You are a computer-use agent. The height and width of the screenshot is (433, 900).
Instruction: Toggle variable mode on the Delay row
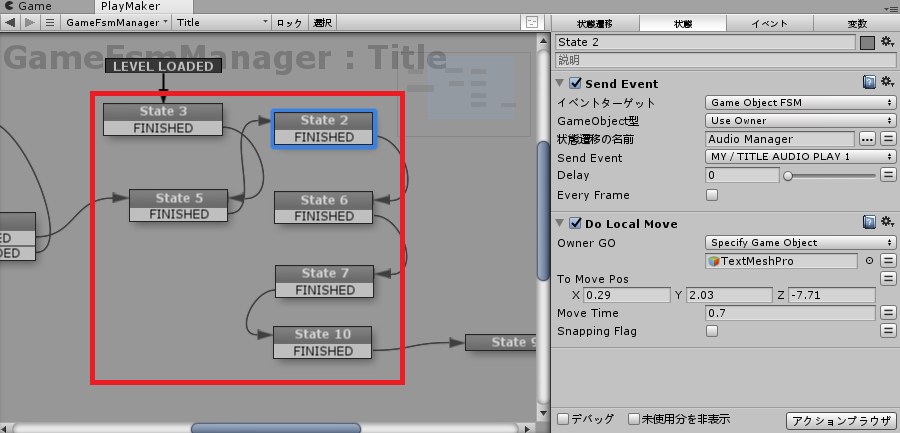tap(888, 175)
